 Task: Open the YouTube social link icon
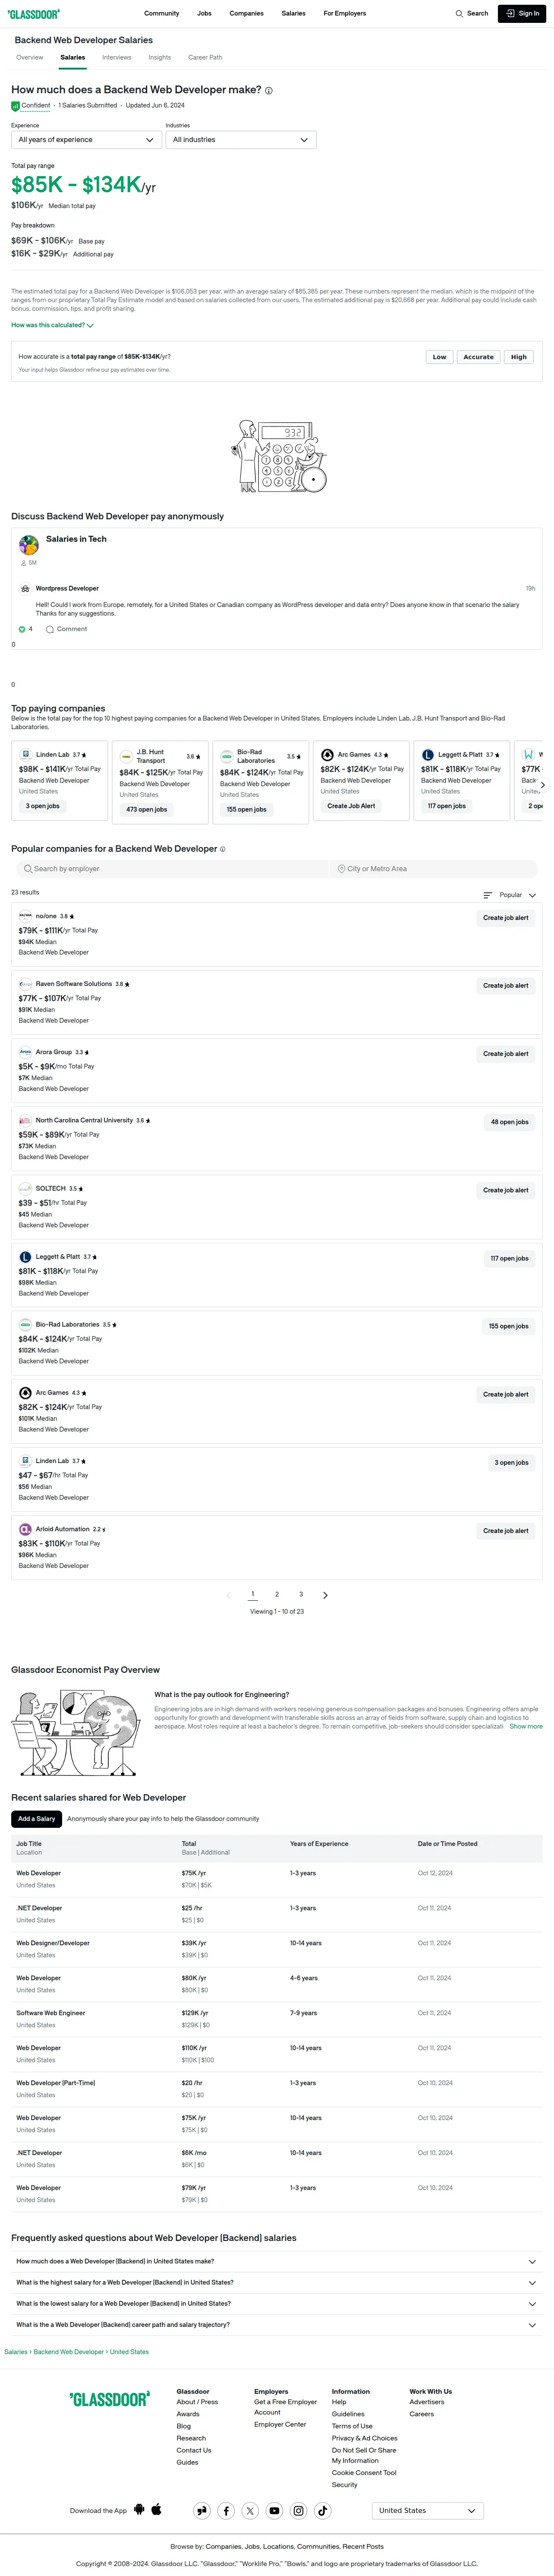pyautogui.click(x=274, y=2510)
